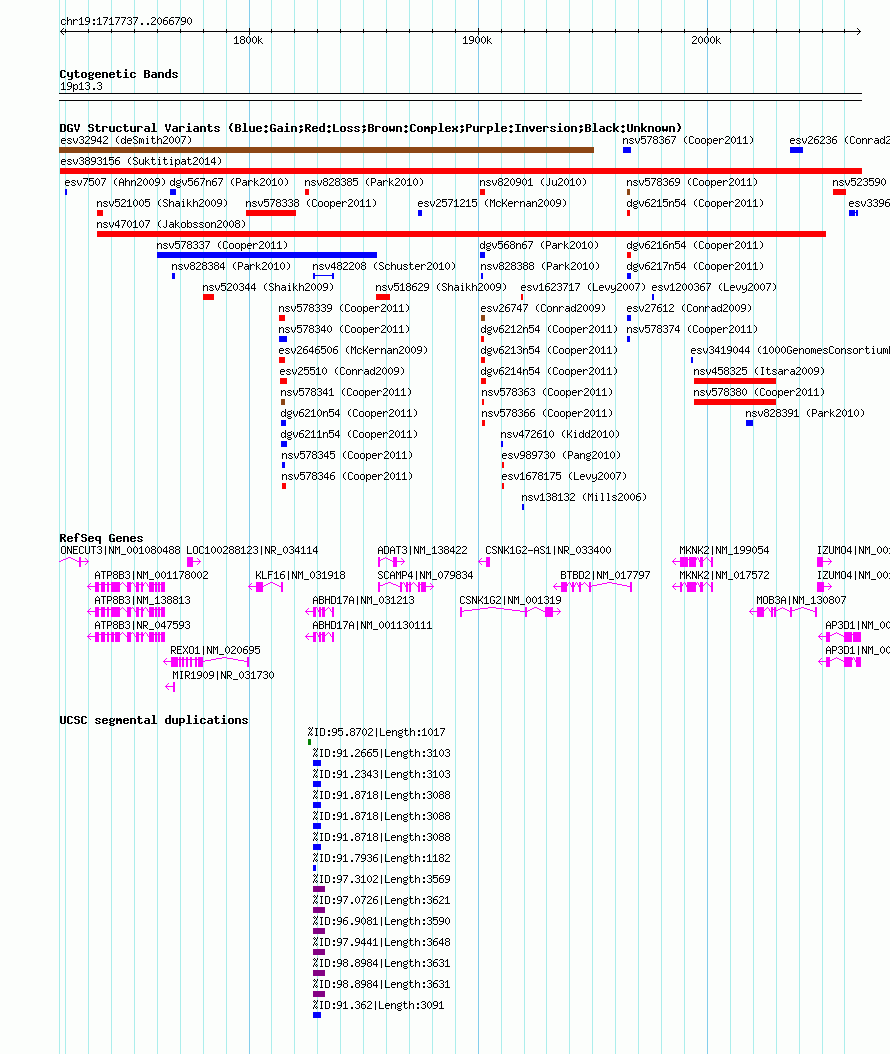Click esv3419044 (1000GenomesConsortium) label
The height and width of the screenshot is (1054, 890).
point(790,350)
